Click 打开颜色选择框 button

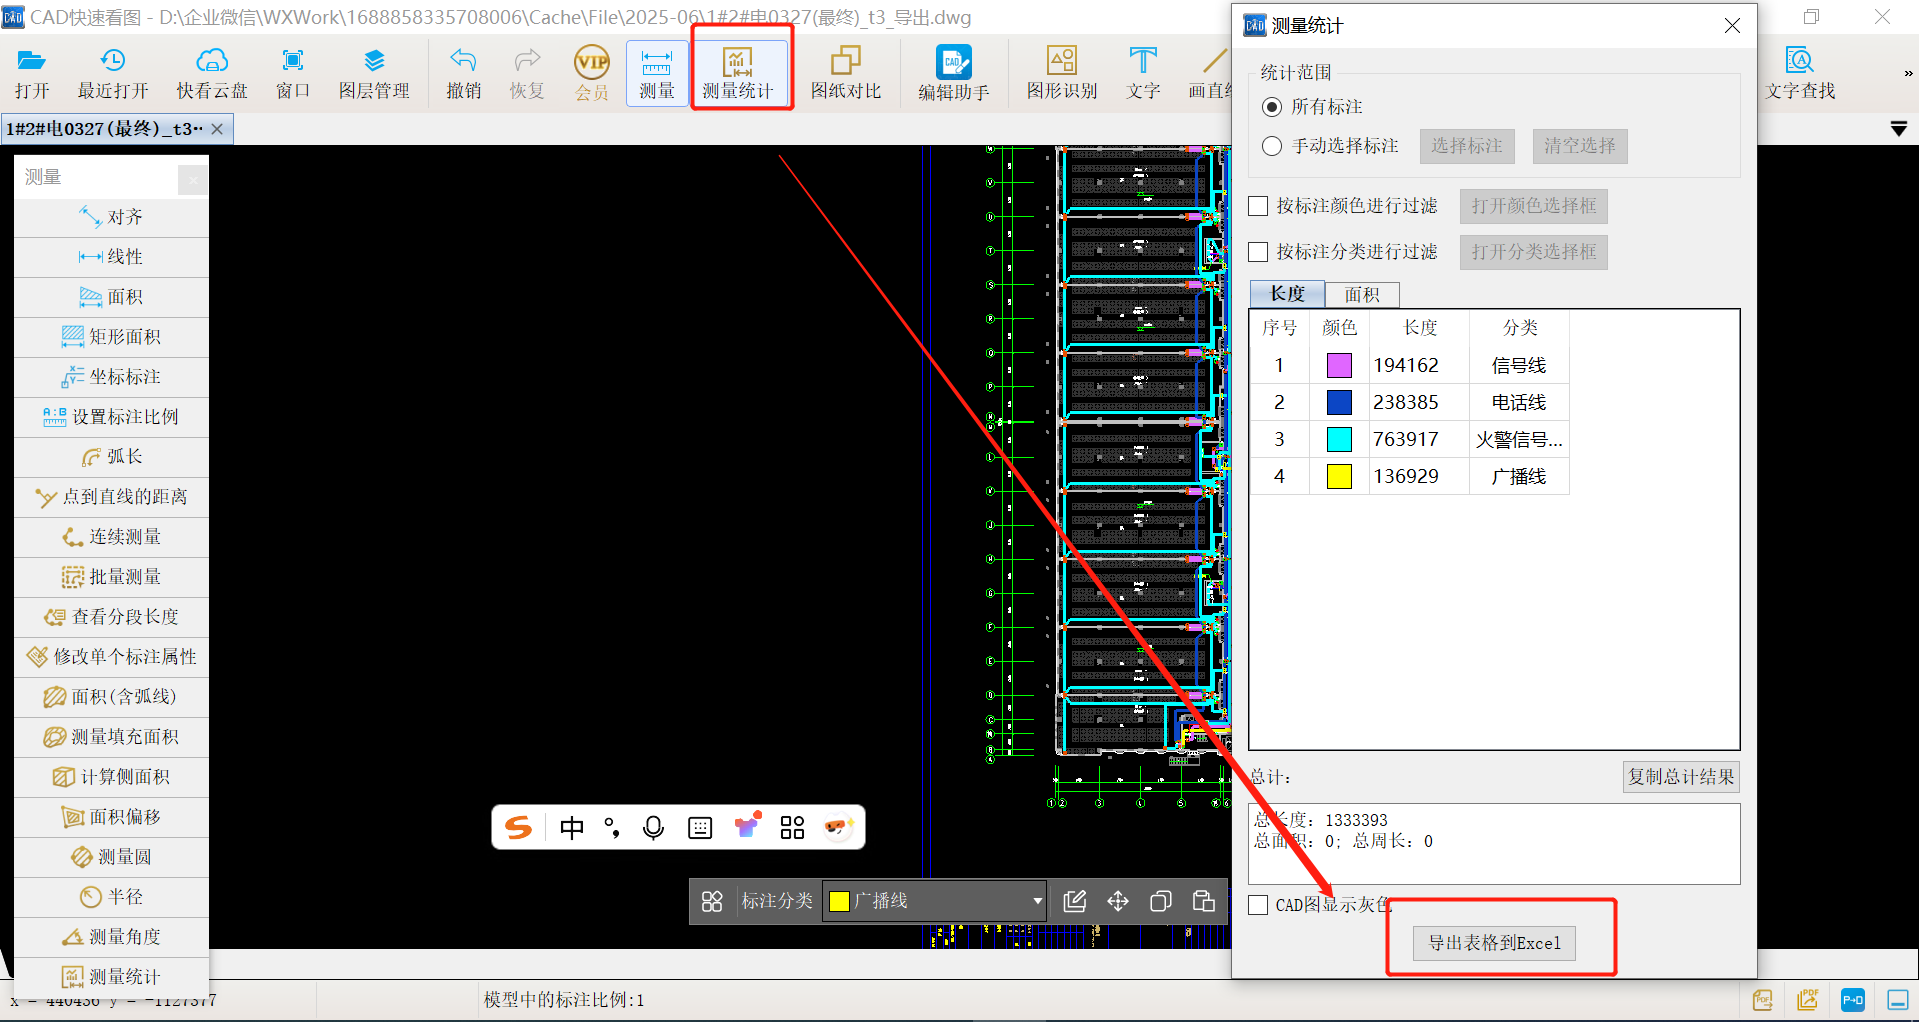point(1534,206)
